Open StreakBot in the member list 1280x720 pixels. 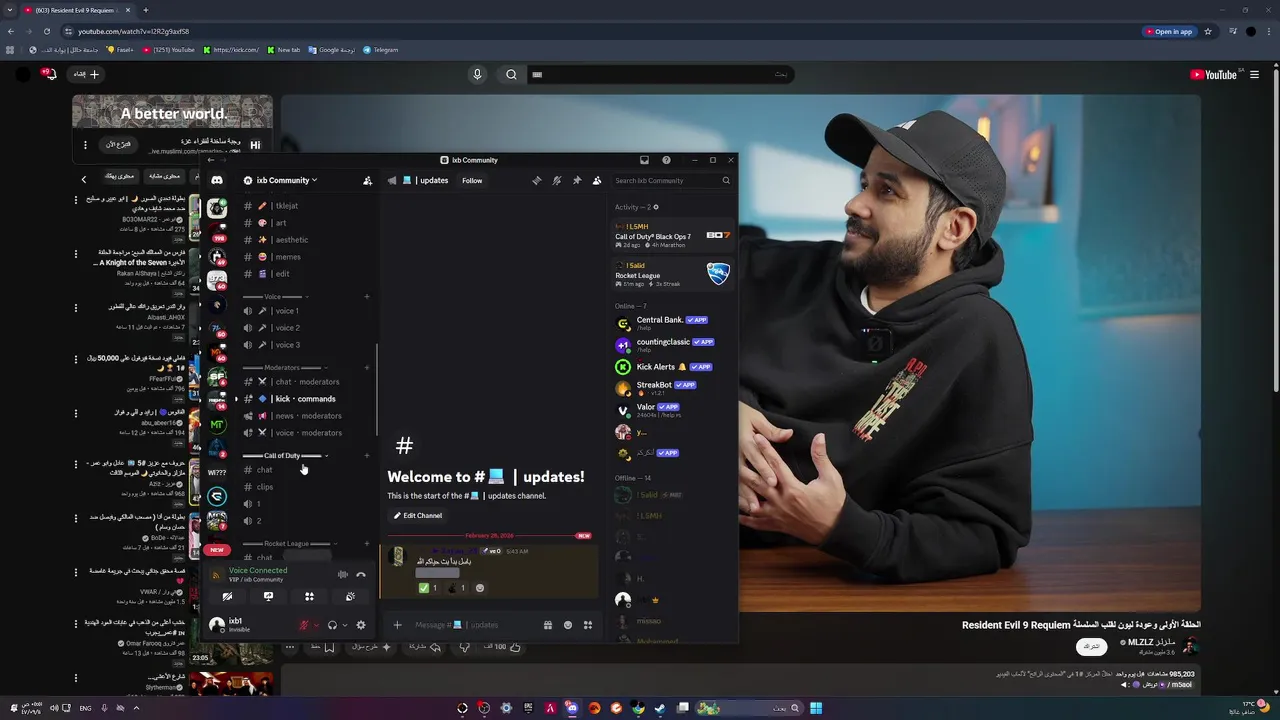tap(673, 387)
